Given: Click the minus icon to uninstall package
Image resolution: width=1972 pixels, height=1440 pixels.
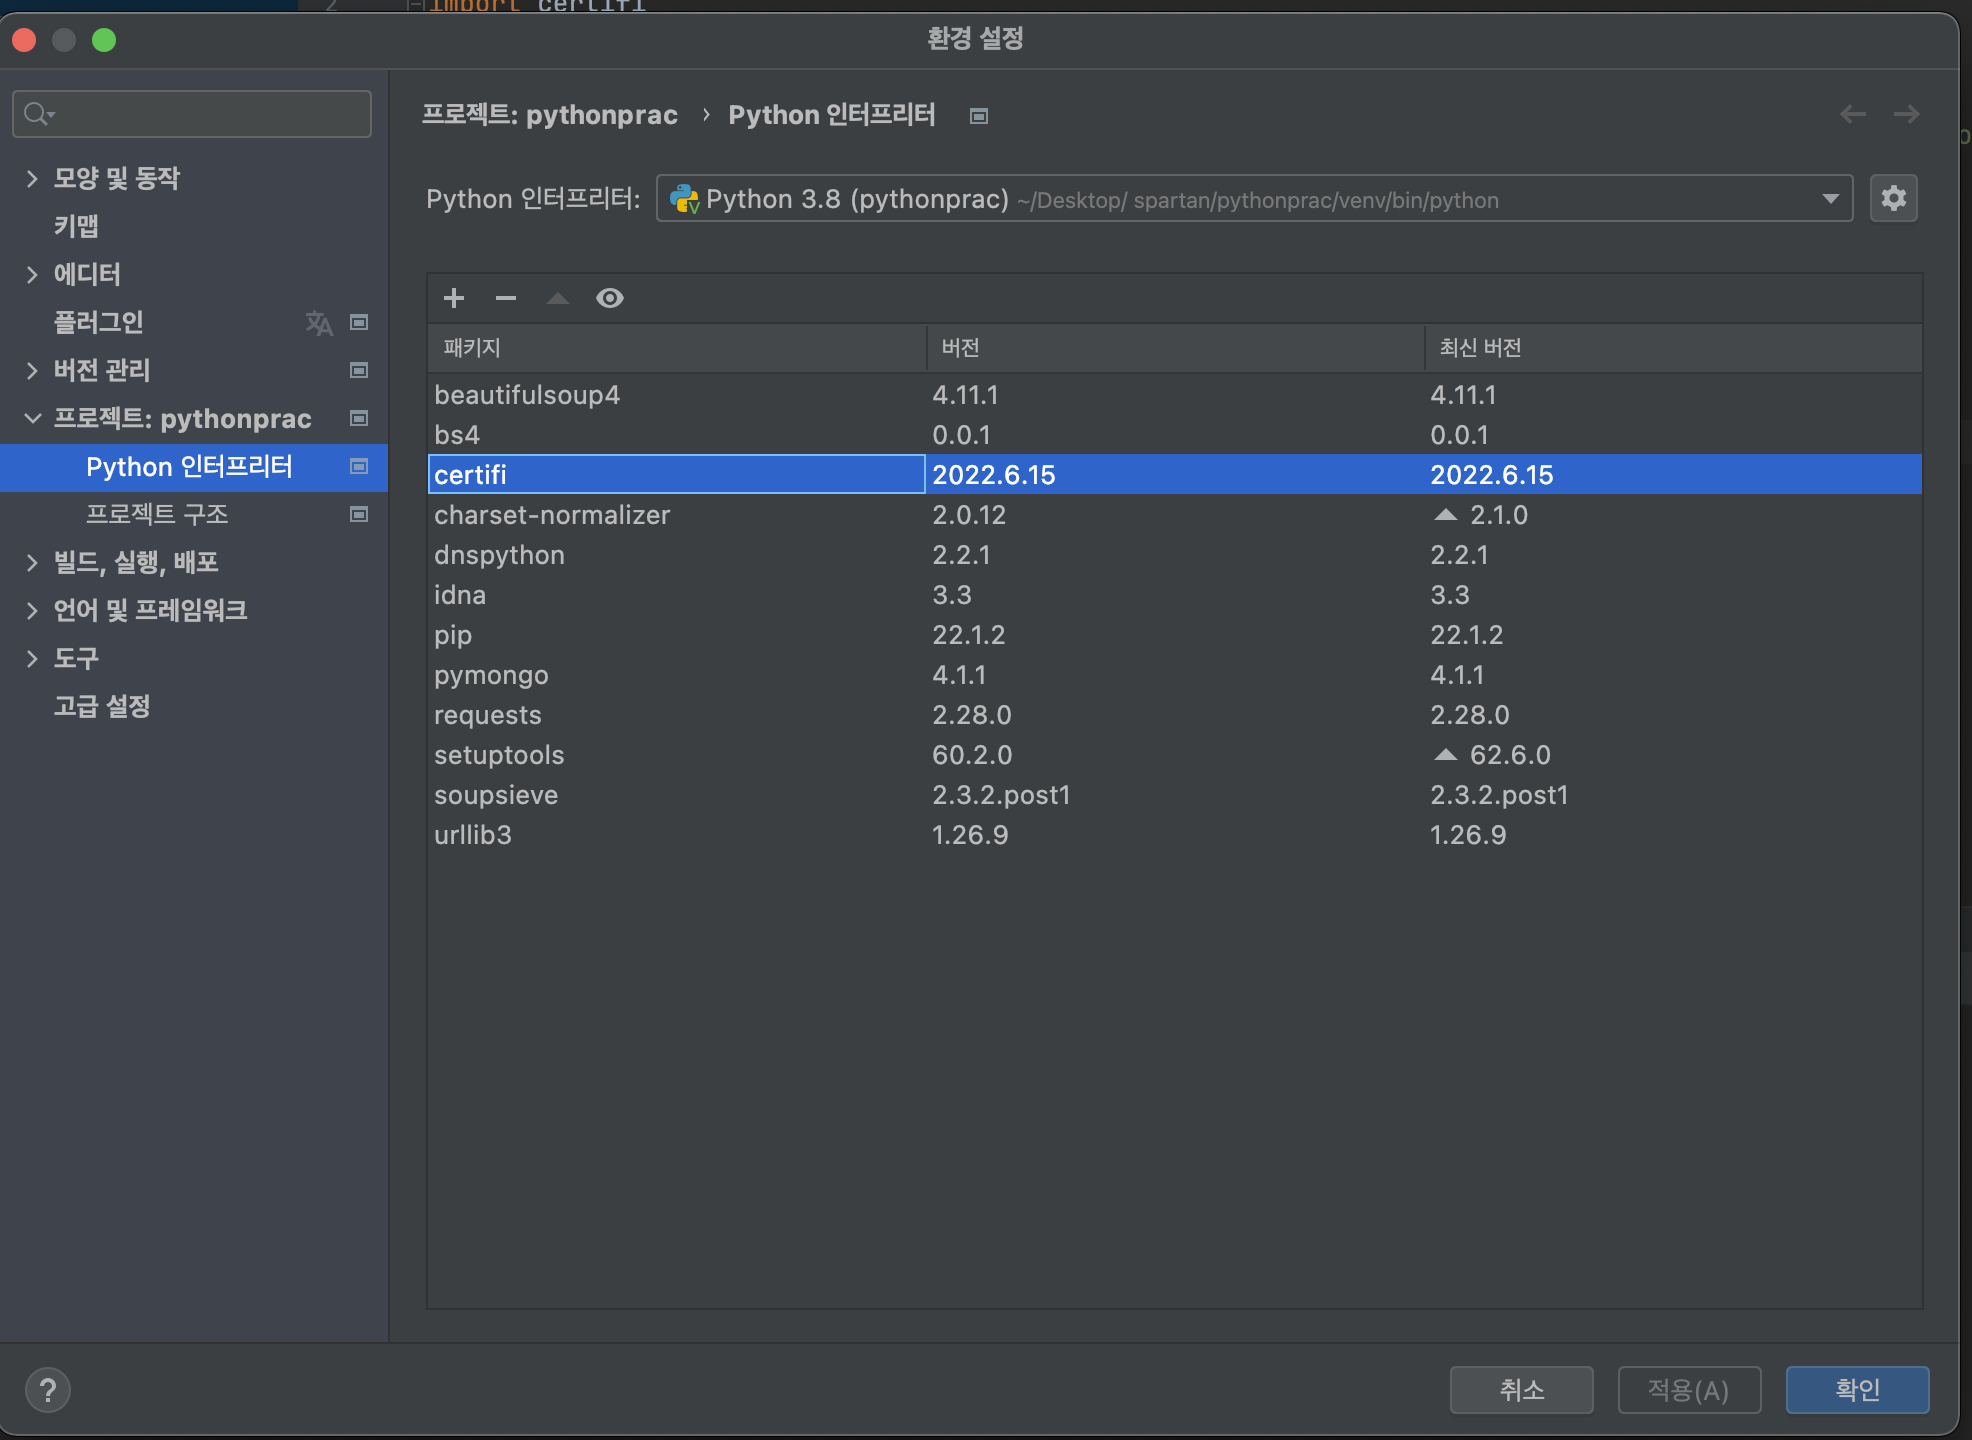Looking at the screenshot, I should click(x=506, y=298).
